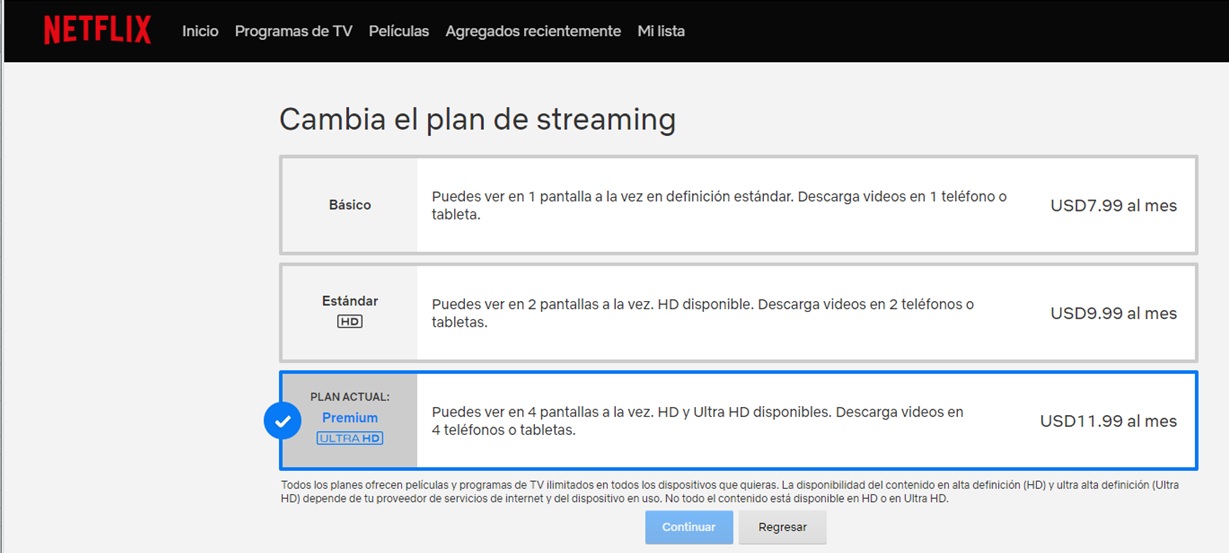Click the 'Cambia el plan de streaming' heading
This screenshot has width=1229, height=553.
(477, 119)
